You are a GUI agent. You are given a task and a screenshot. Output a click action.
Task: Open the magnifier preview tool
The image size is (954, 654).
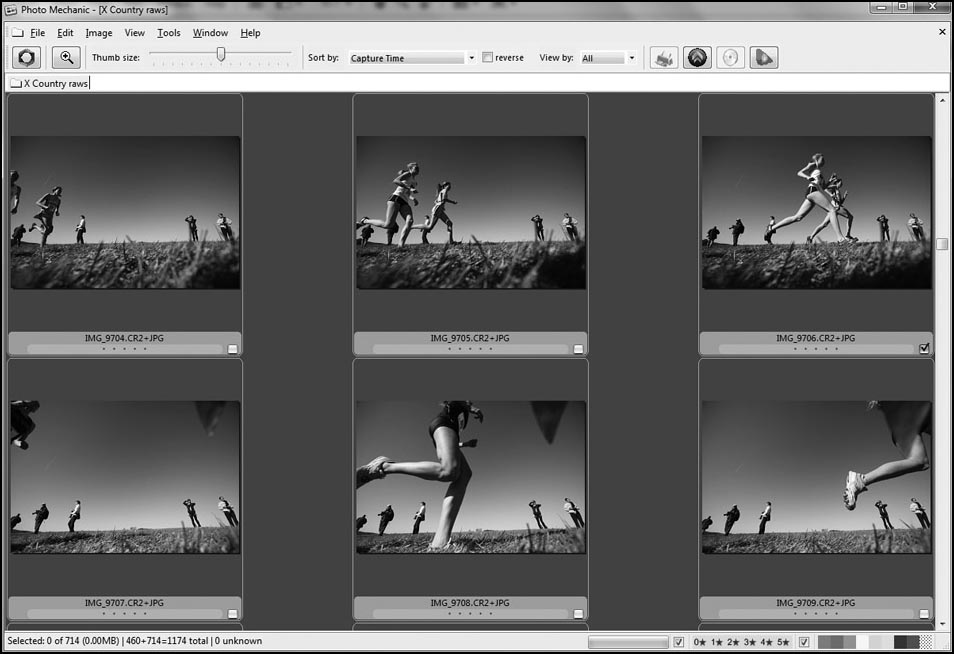coord(66,58)
